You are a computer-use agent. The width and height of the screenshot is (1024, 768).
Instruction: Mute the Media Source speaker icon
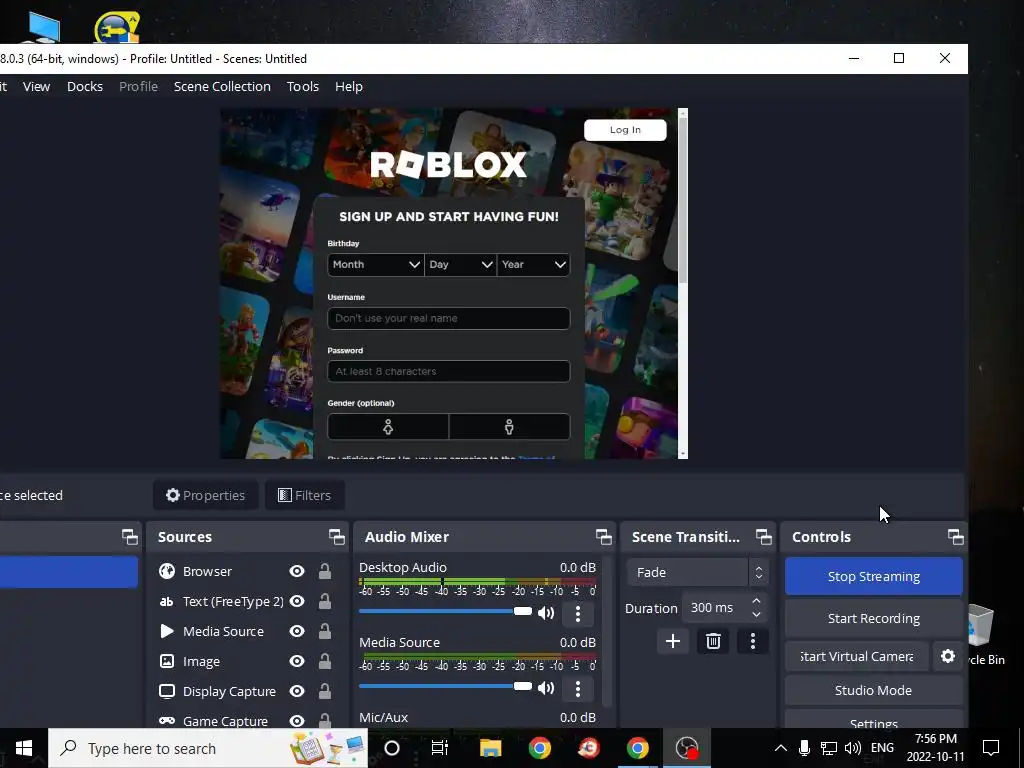pyautogui.click(x=546, y=688)
